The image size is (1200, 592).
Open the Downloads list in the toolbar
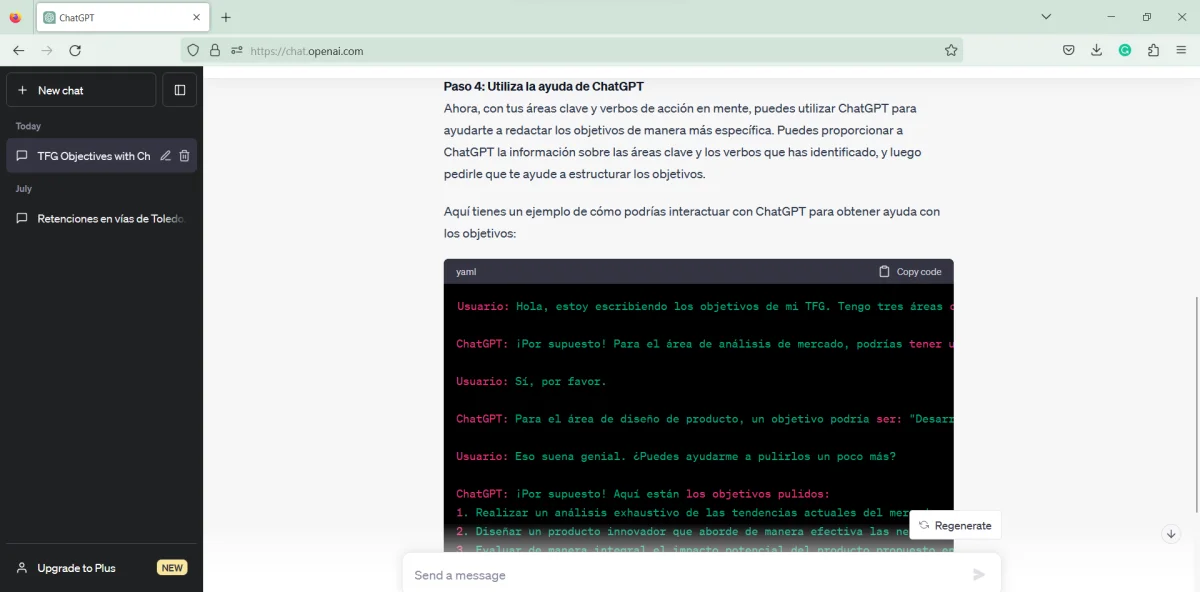[x=1097, y=50]
